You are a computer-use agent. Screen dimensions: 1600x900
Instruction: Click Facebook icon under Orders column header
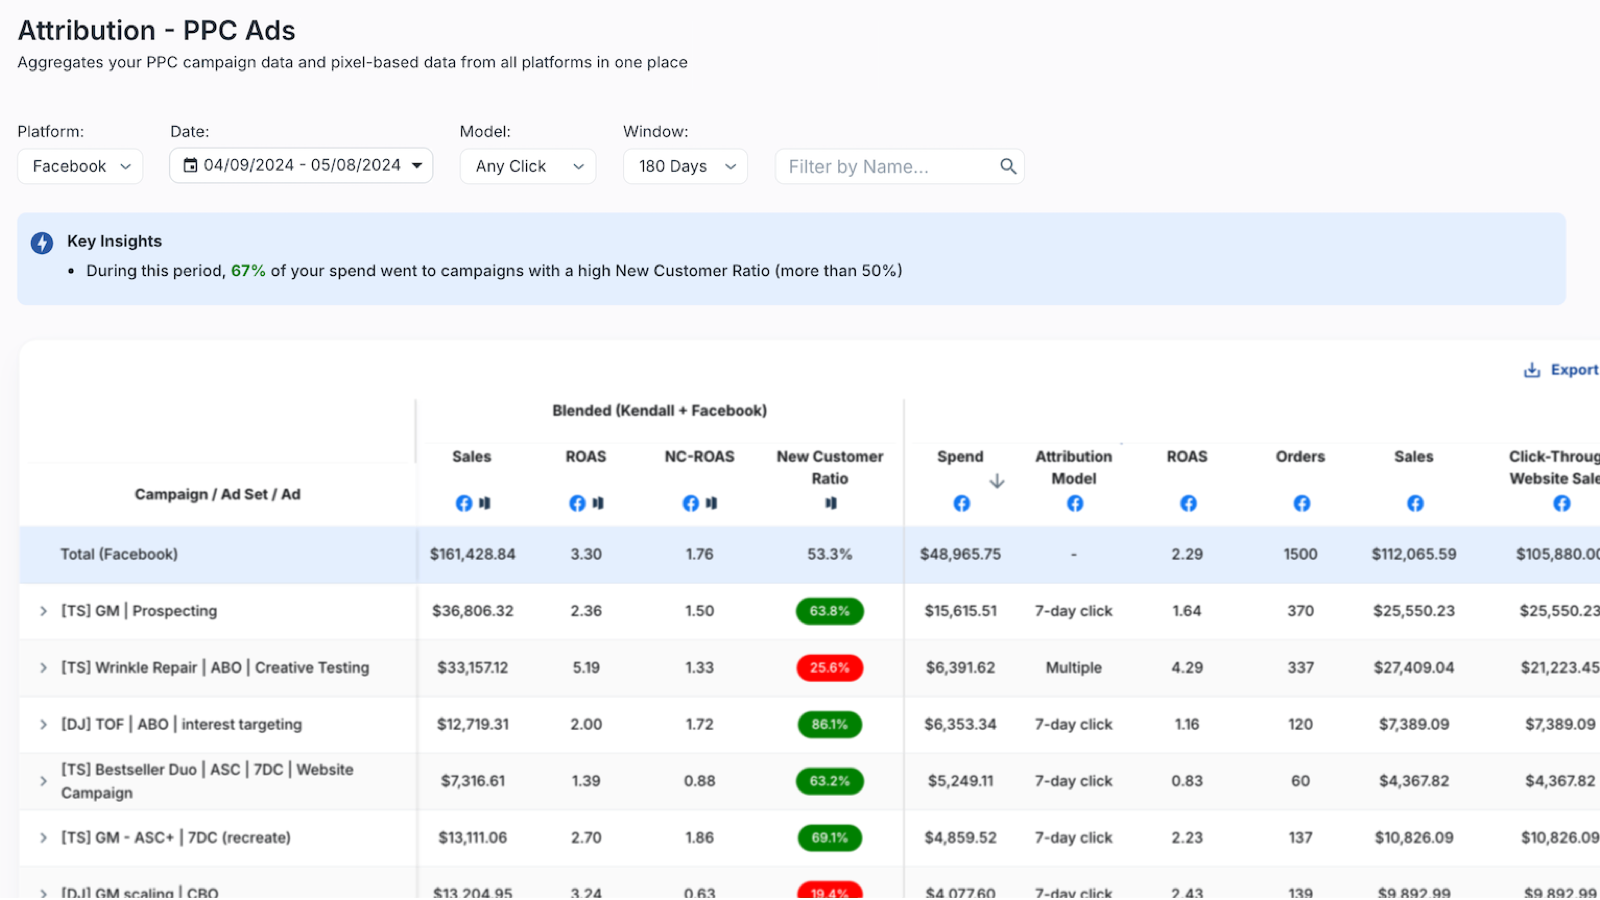1301,504
